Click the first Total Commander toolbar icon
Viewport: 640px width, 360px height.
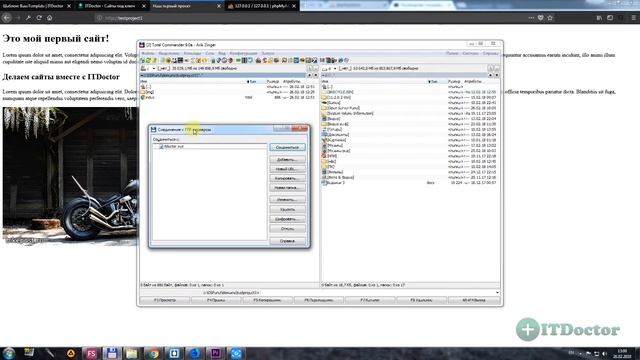(143, 60)
